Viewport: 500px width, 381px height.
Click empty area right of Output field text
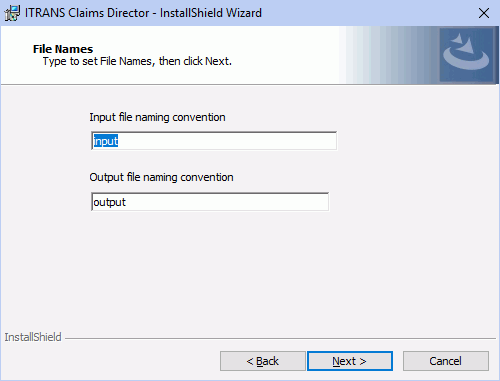[227, 202]
